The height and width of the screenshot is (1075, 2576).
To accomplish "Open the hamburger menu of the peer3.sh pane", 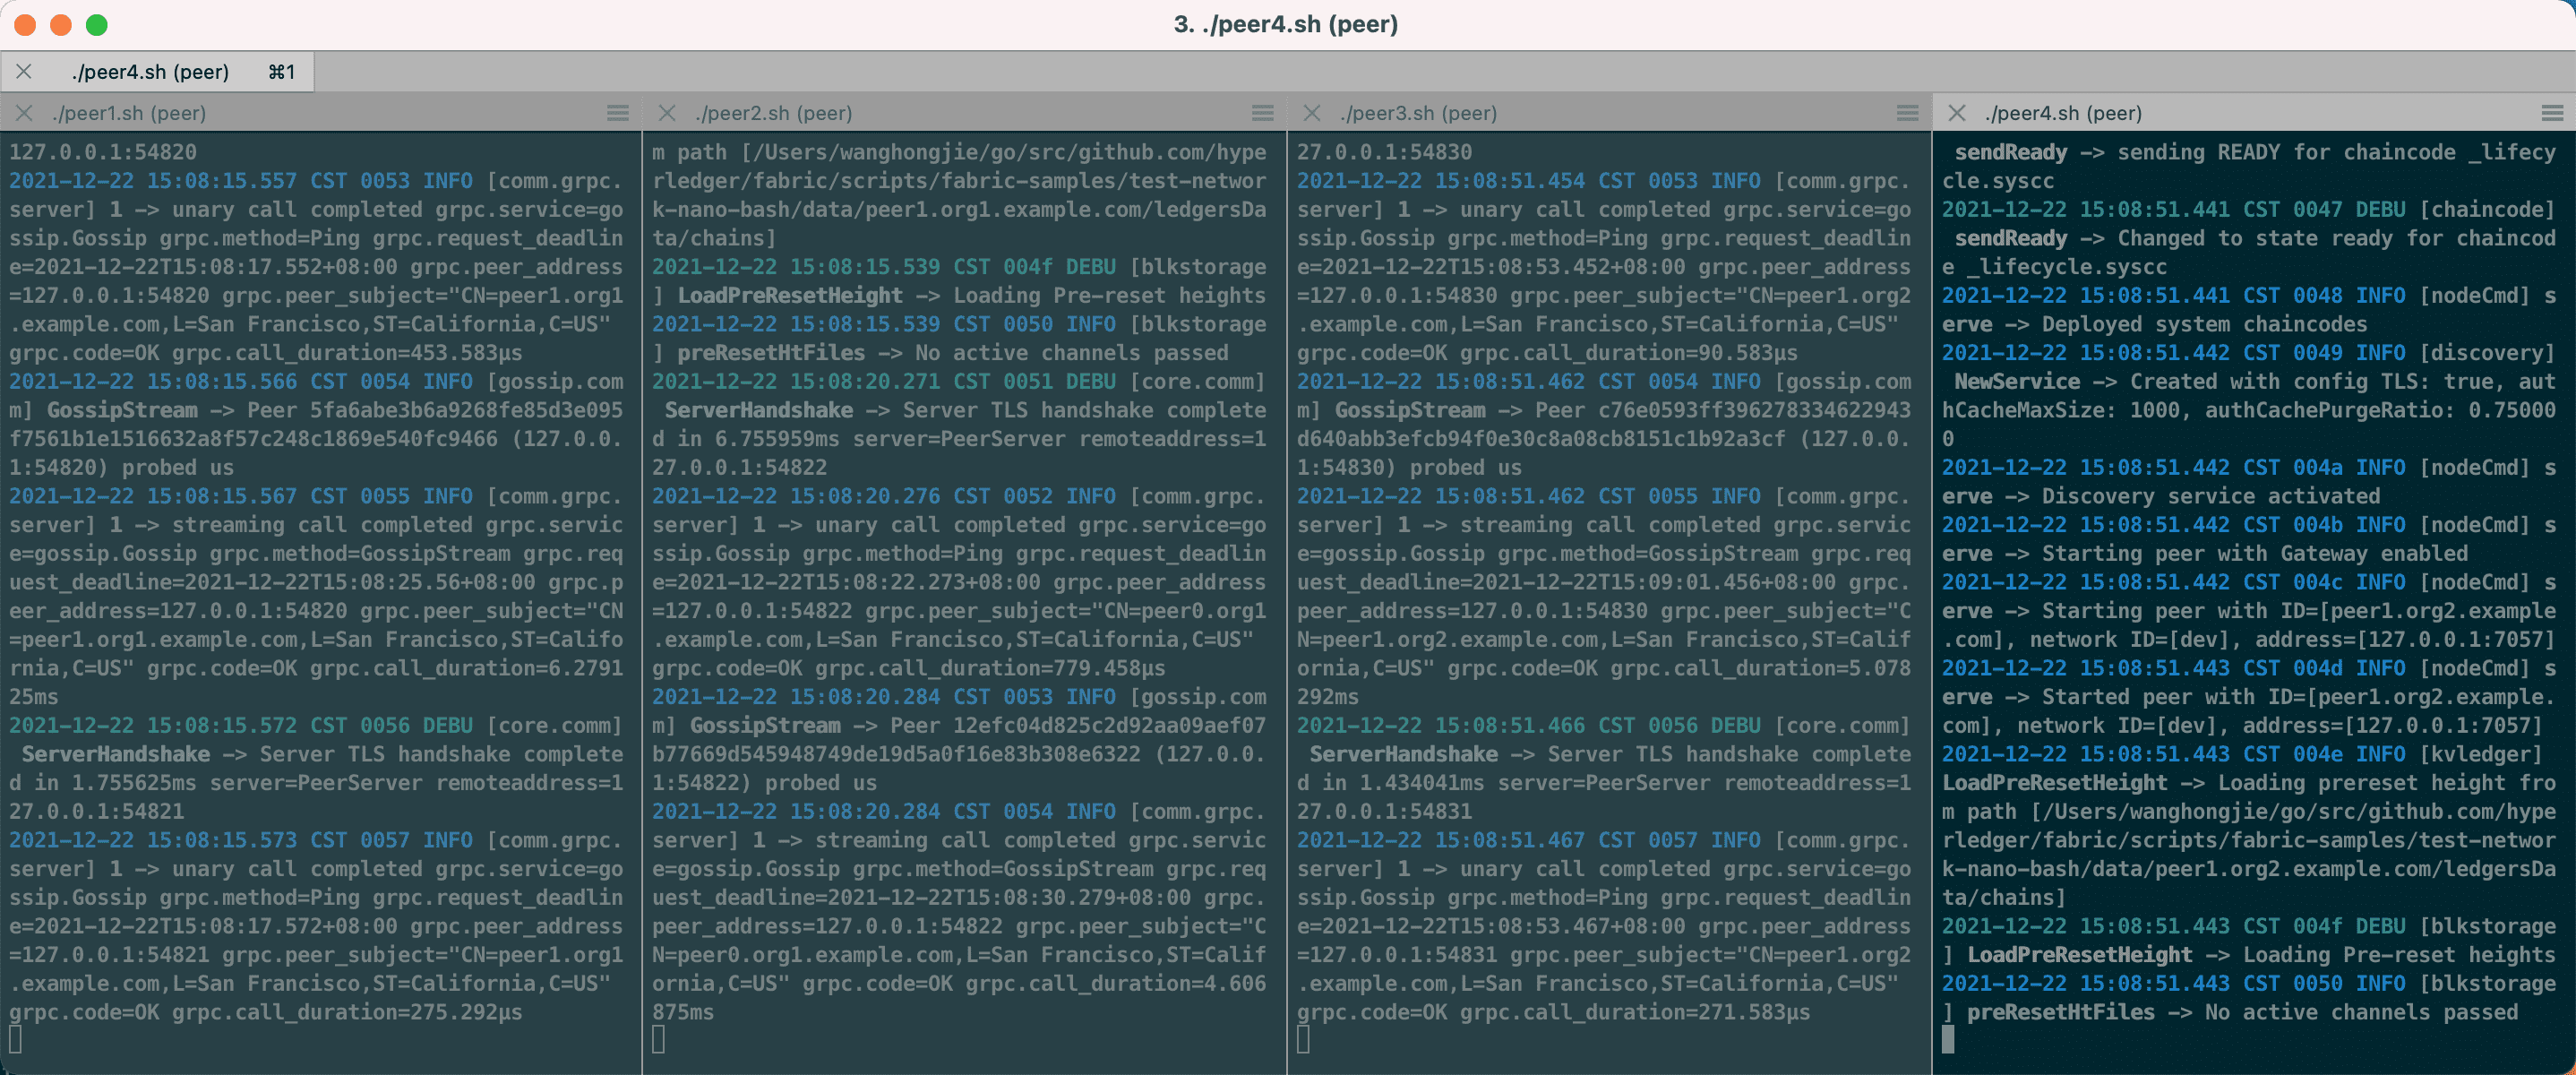I will click(1907, 113).
